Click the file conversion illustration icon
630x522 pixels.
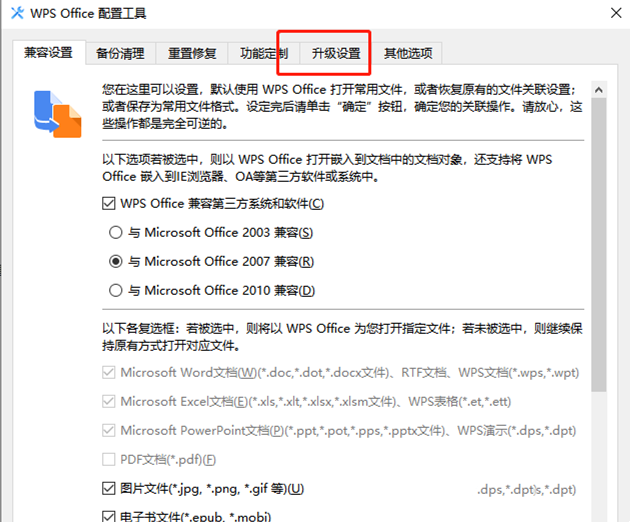pyautogui.click(x=57, y=114)
